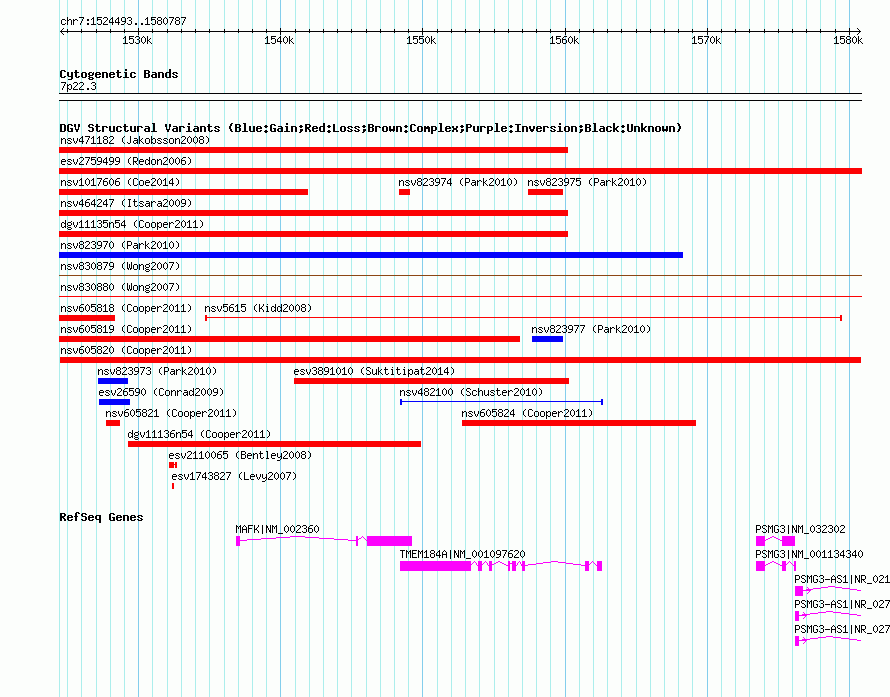Click the blue nsv823973 (Park2010) bar
This screenshot has width=890, height=697.
113,381
